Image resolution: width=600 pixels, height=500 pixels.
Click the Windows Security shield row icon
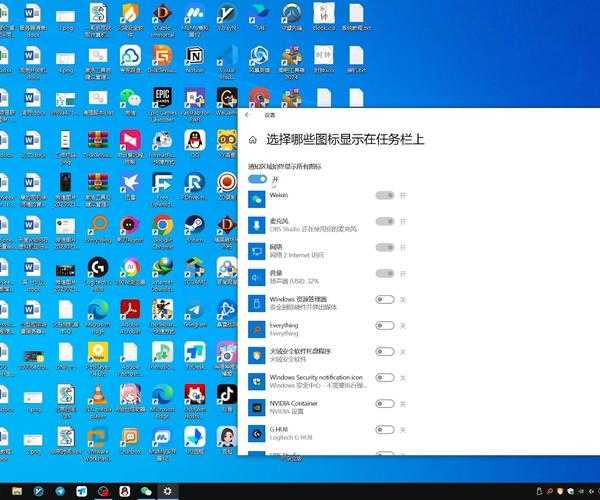[256, 382]
